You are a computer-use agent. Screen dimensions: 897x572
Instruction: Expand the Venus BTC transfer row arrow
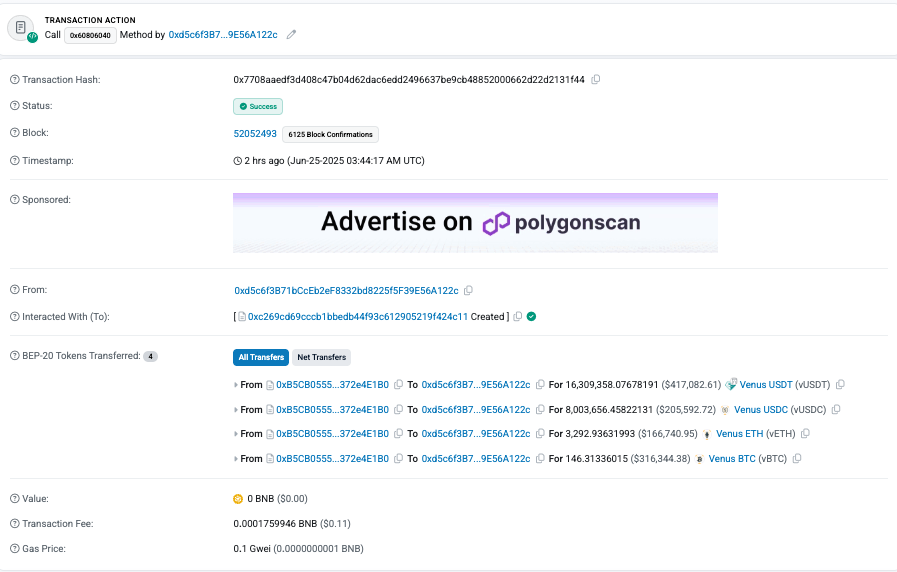tap(236, 459)
